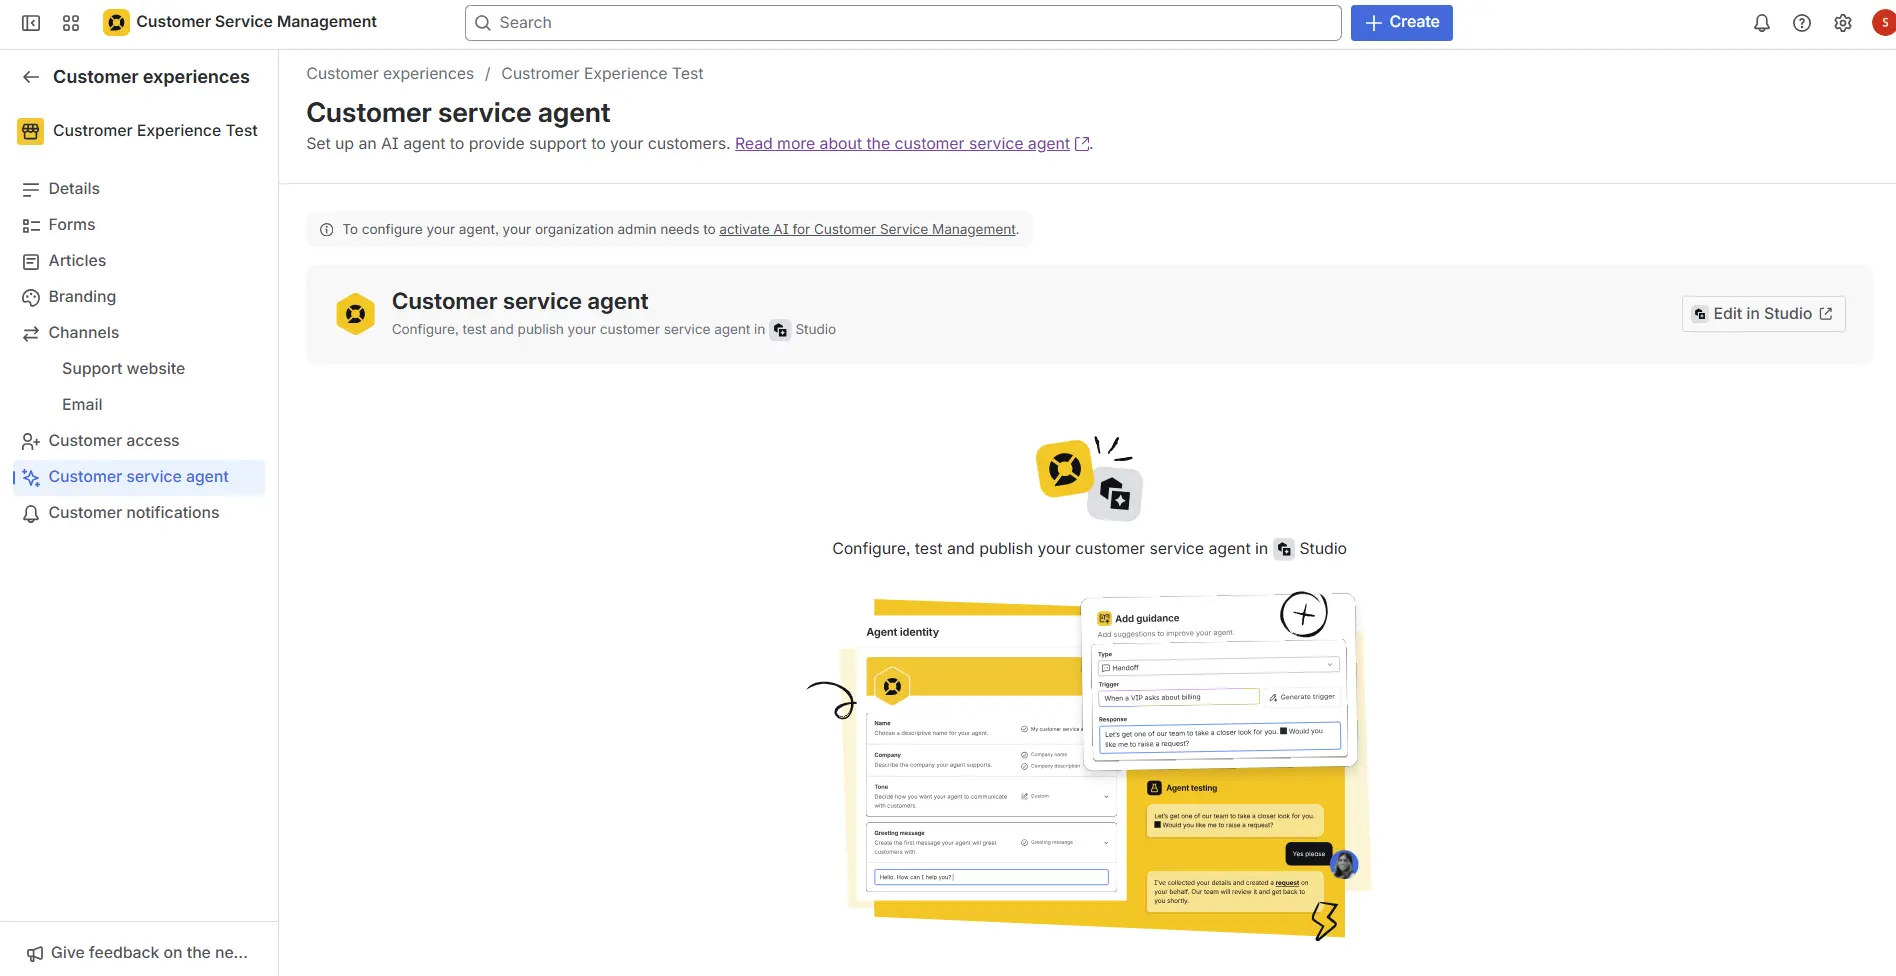The image size is (1896, 976).
Task: Select Forms in the sidebar
Action: click(x=72, y=225)
